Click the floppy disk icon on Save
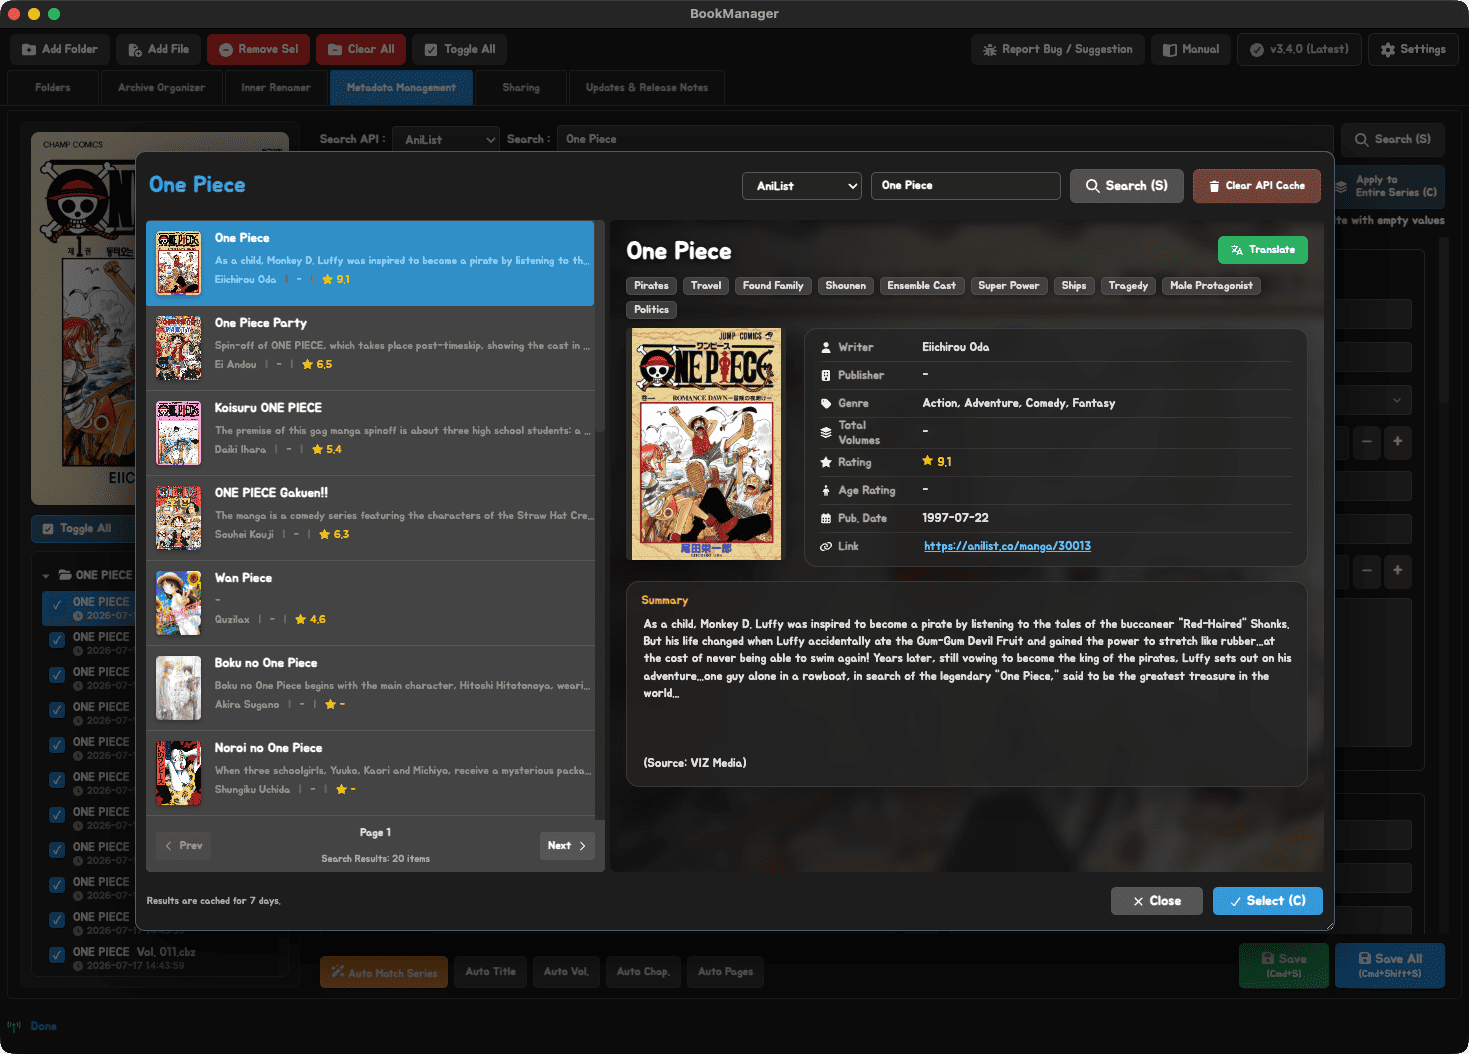 [x=1268, y=958]
